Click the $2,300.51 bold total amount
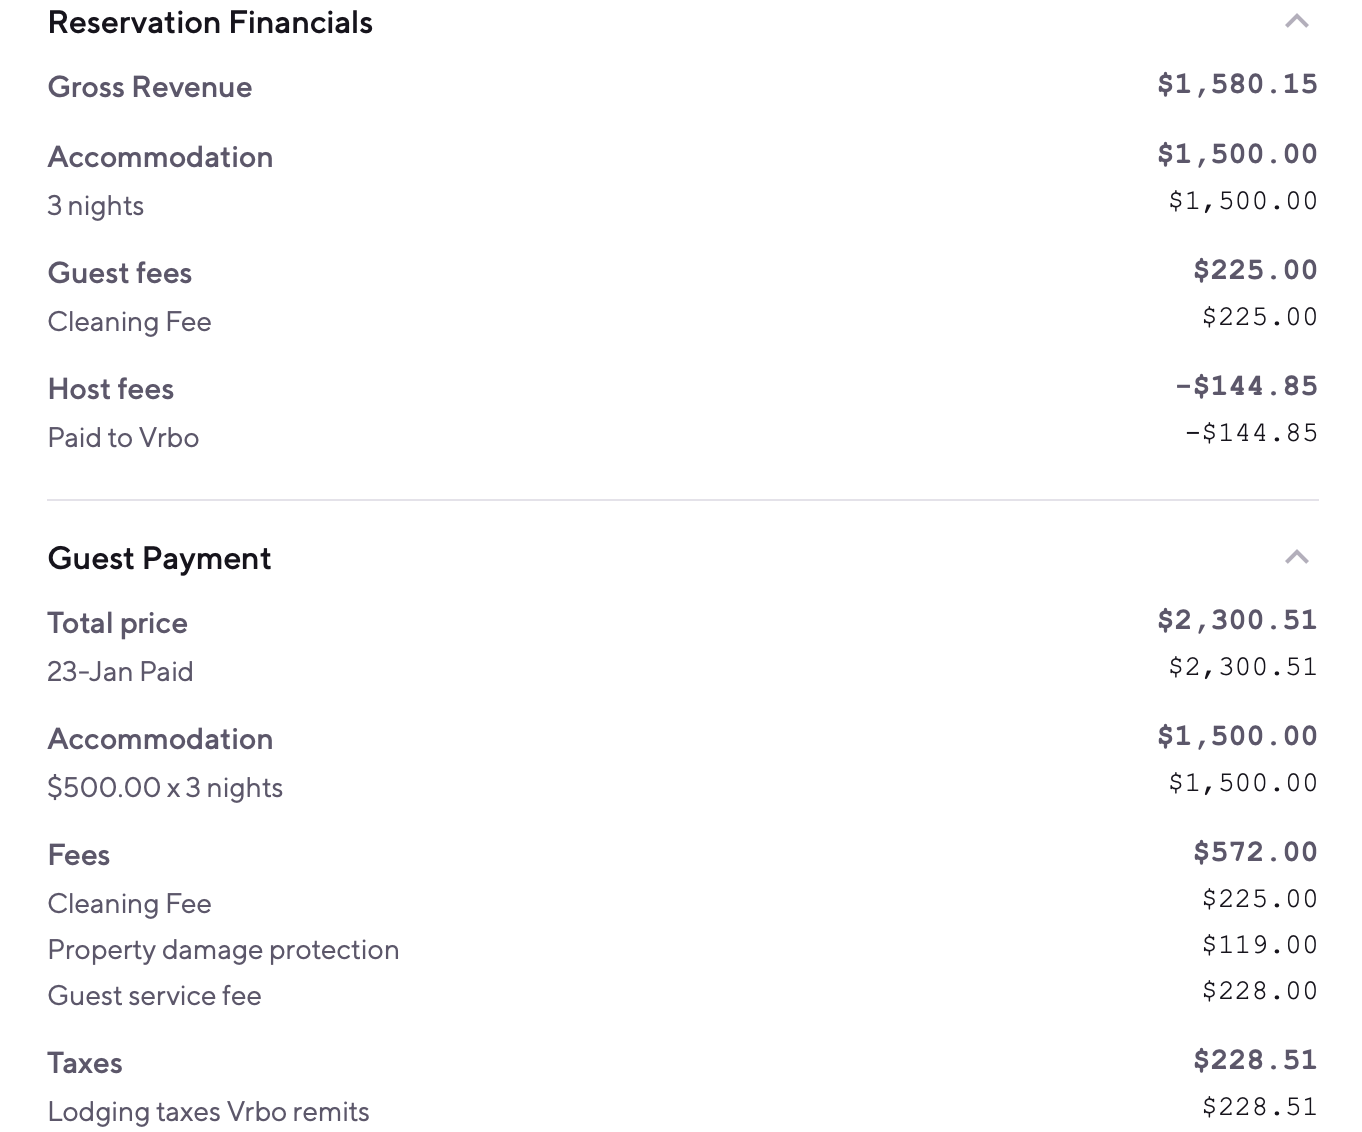 (x=1237, y=620)
